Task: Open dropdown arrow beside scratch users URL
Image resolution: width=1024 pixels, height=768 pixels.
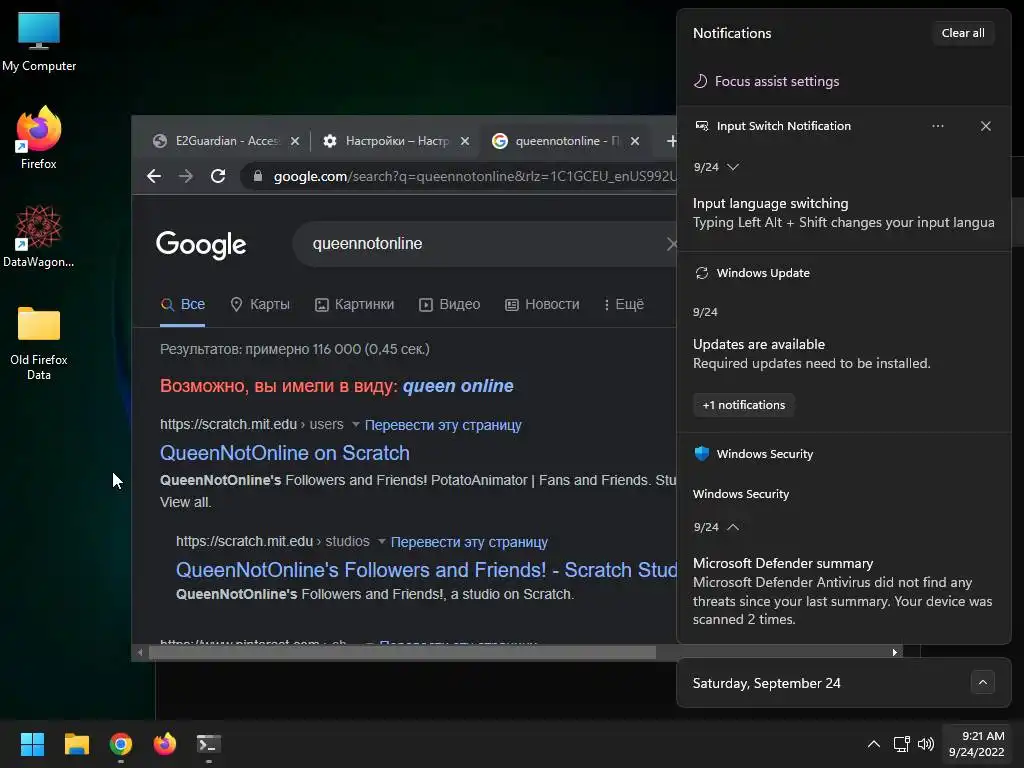Action: click(x=356, y=424)
